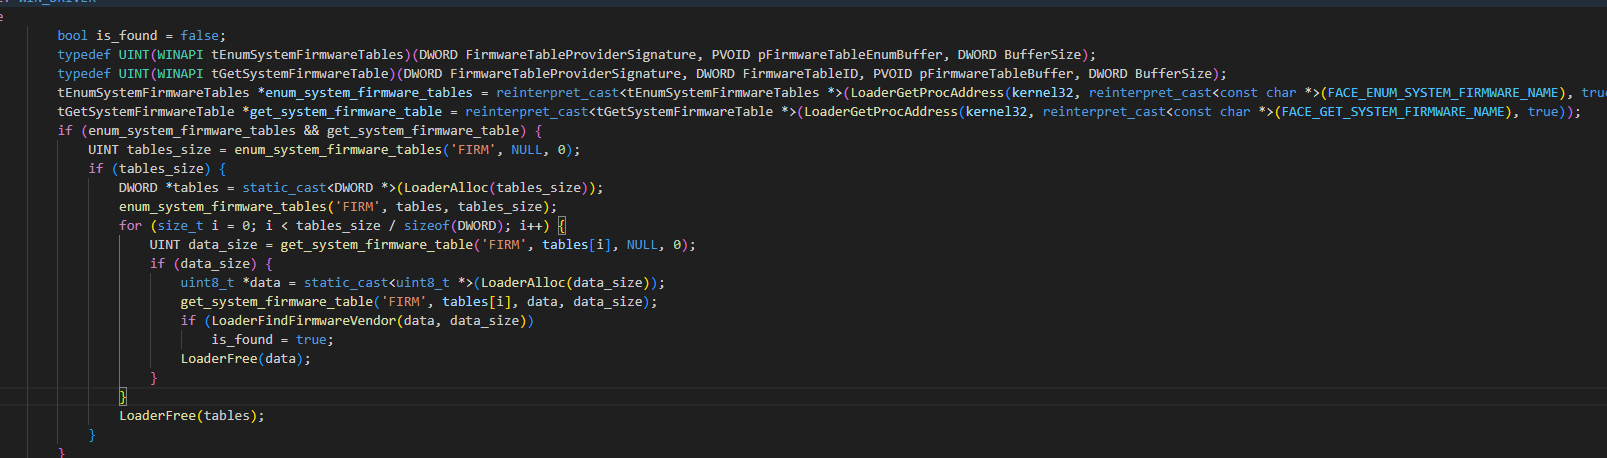Click the 'bool' keyword on first line
Screen dimensions: 1607x458
click(72, 36)
